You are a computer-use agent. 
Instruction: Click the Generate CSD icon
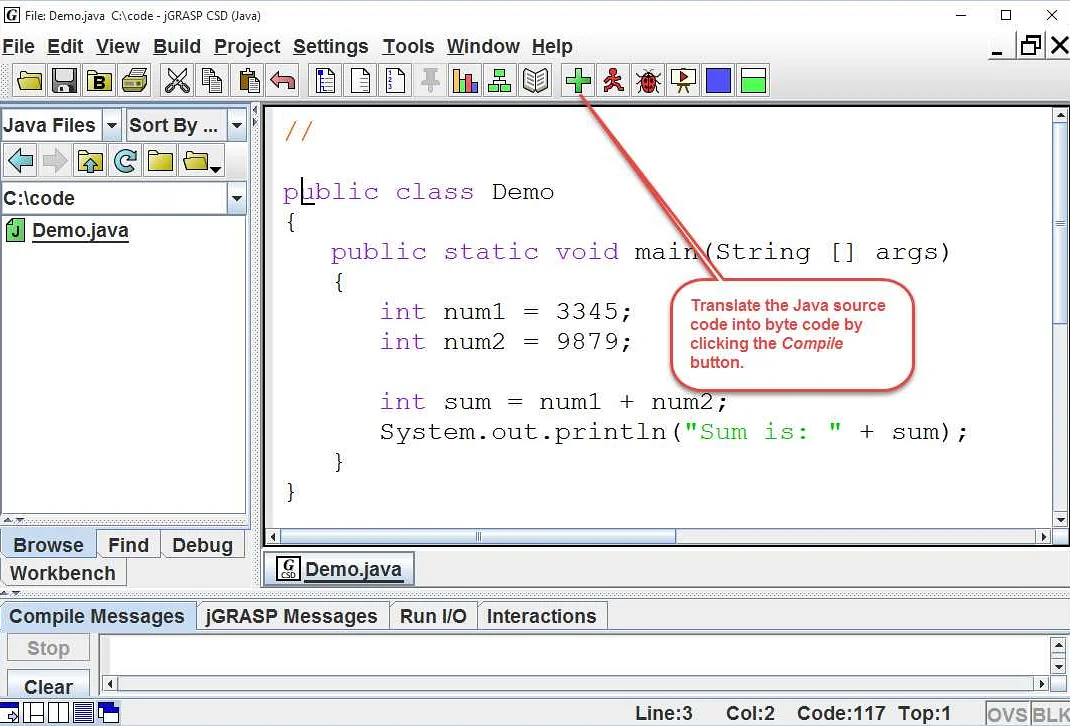click(325, 80)
